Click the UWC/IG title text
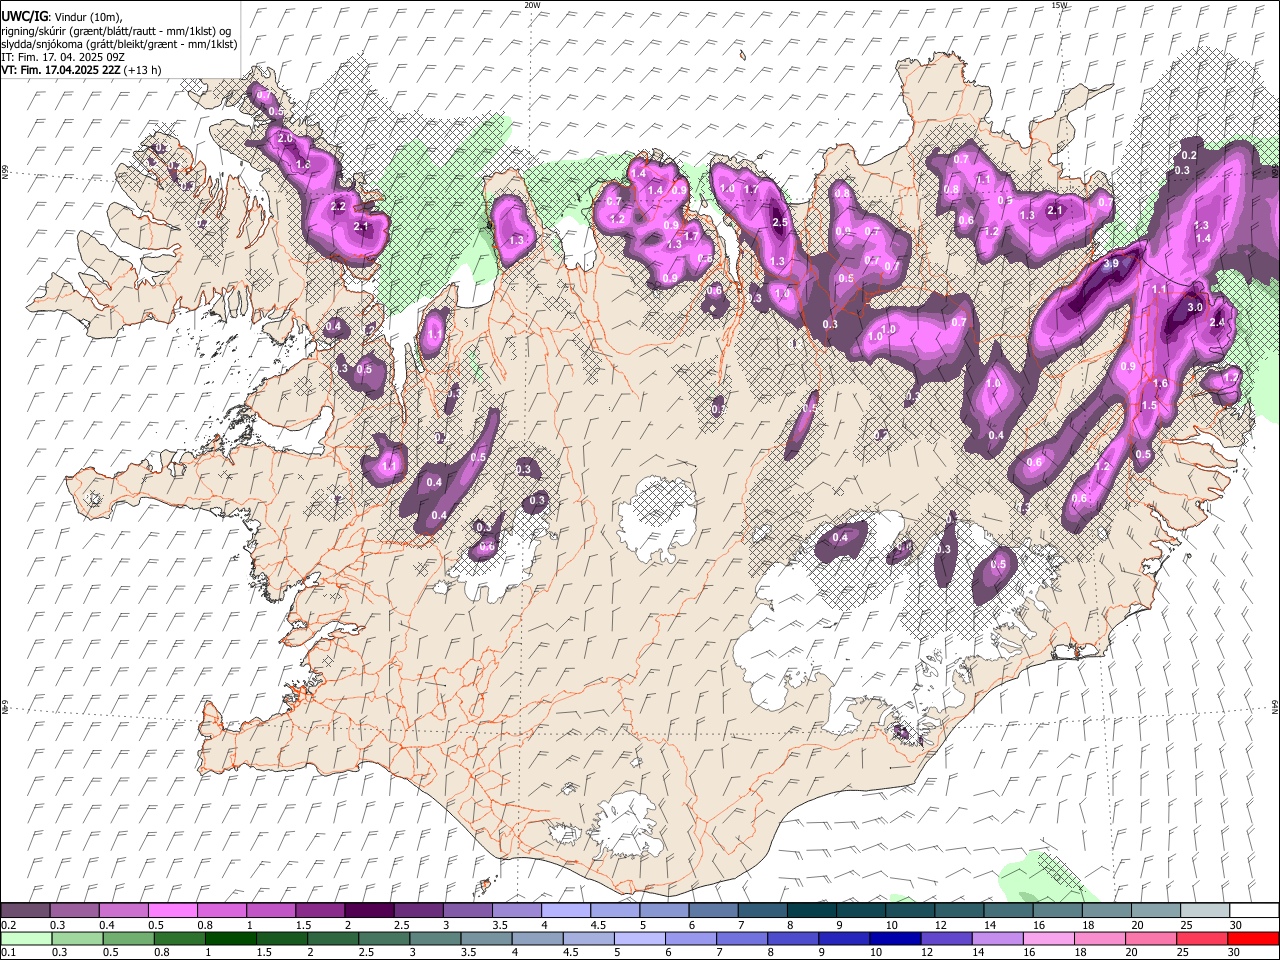1280x960 pixels. click(24, 16)
